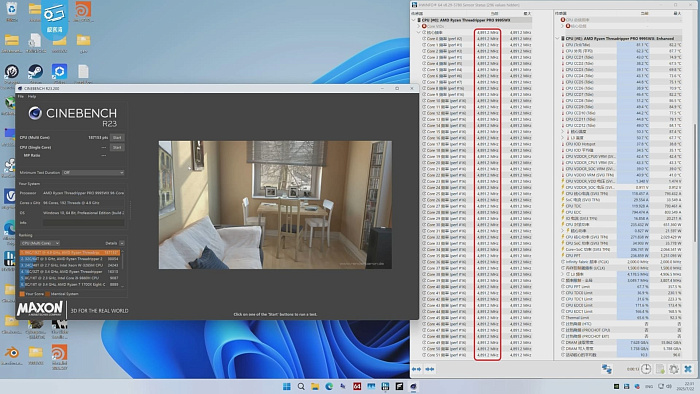Click HWiNFO clock reset timer icon
Image resolution: width=700 pixels, height=394 pixels.
click(x=646, y=369)
